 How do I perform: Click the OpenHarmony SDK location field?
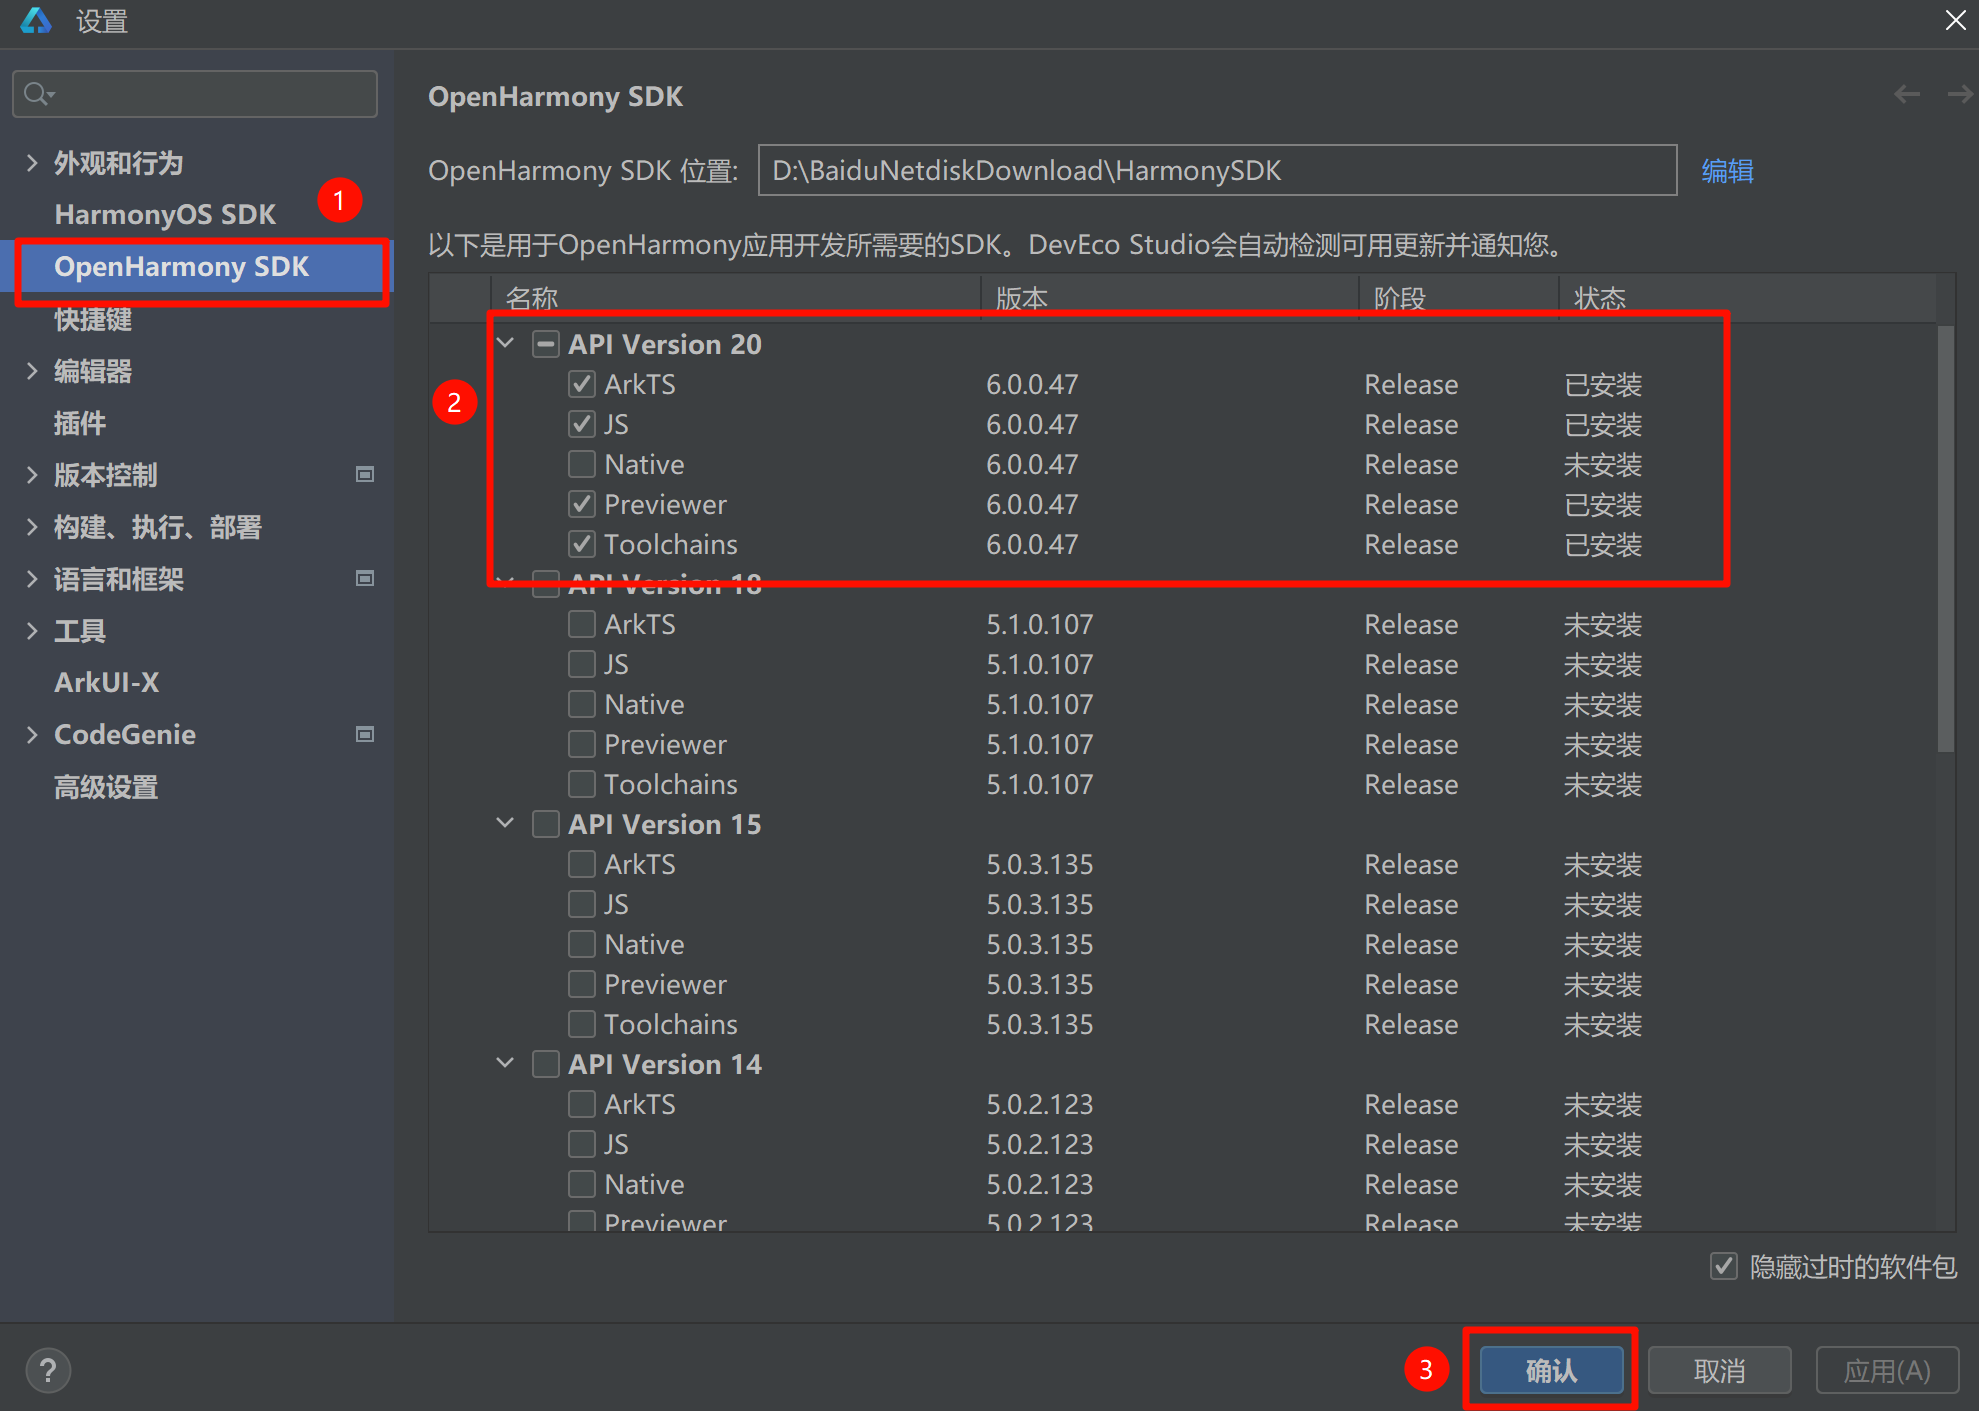click(x=1216, y=171)
